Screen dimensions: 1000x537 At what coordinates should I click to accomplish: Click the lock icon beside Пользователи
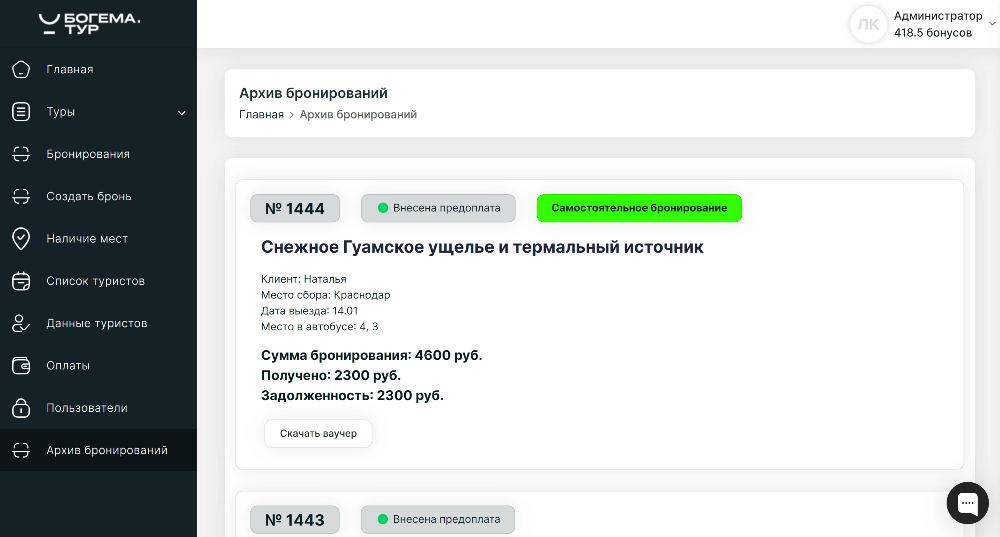pos(21,408)
